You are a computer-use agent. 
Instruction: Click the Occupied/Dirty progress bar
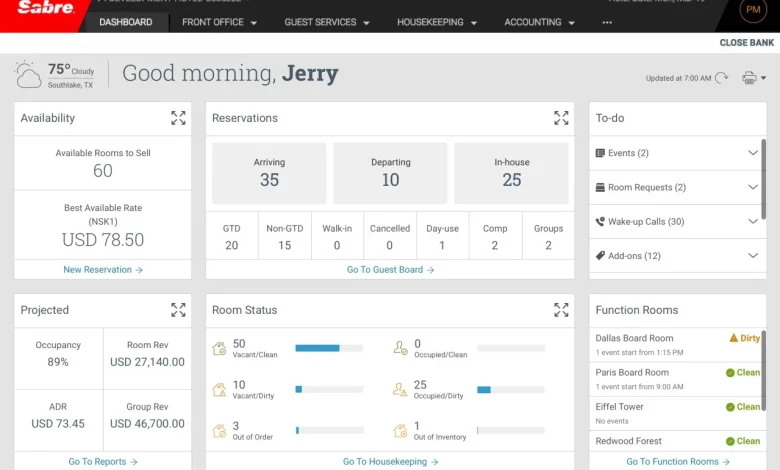510,389
